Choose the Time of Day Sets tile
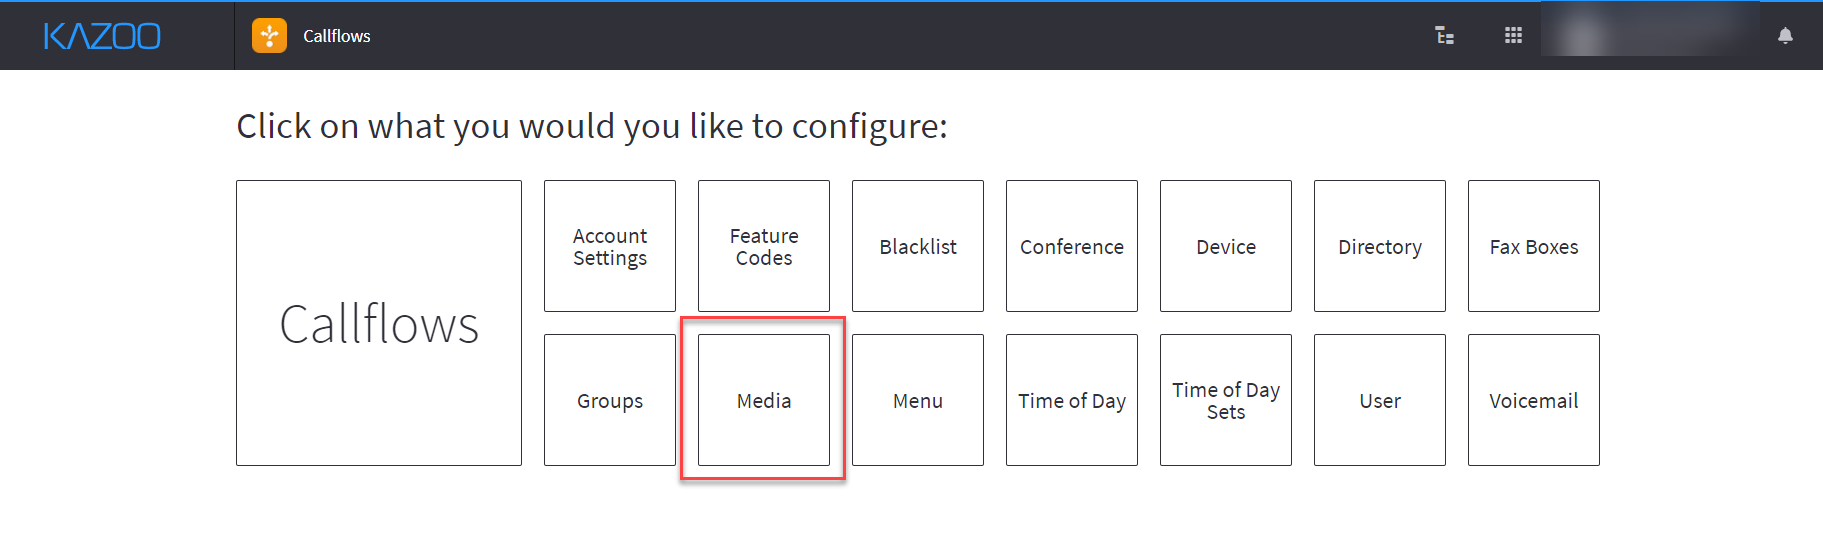 coord(1226,400)
